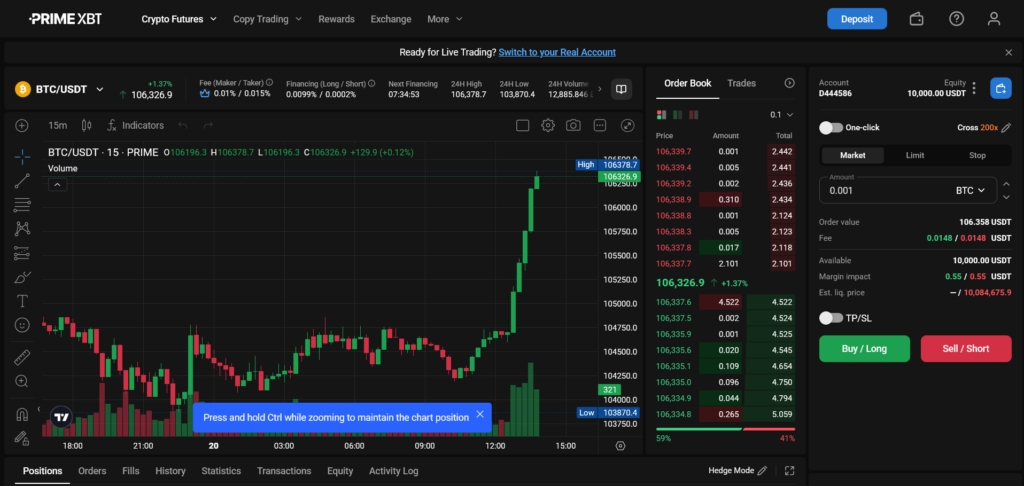Enable the TP/SL switch
Viewport: 1024px width, 486px height.
(x=831, y=318)
